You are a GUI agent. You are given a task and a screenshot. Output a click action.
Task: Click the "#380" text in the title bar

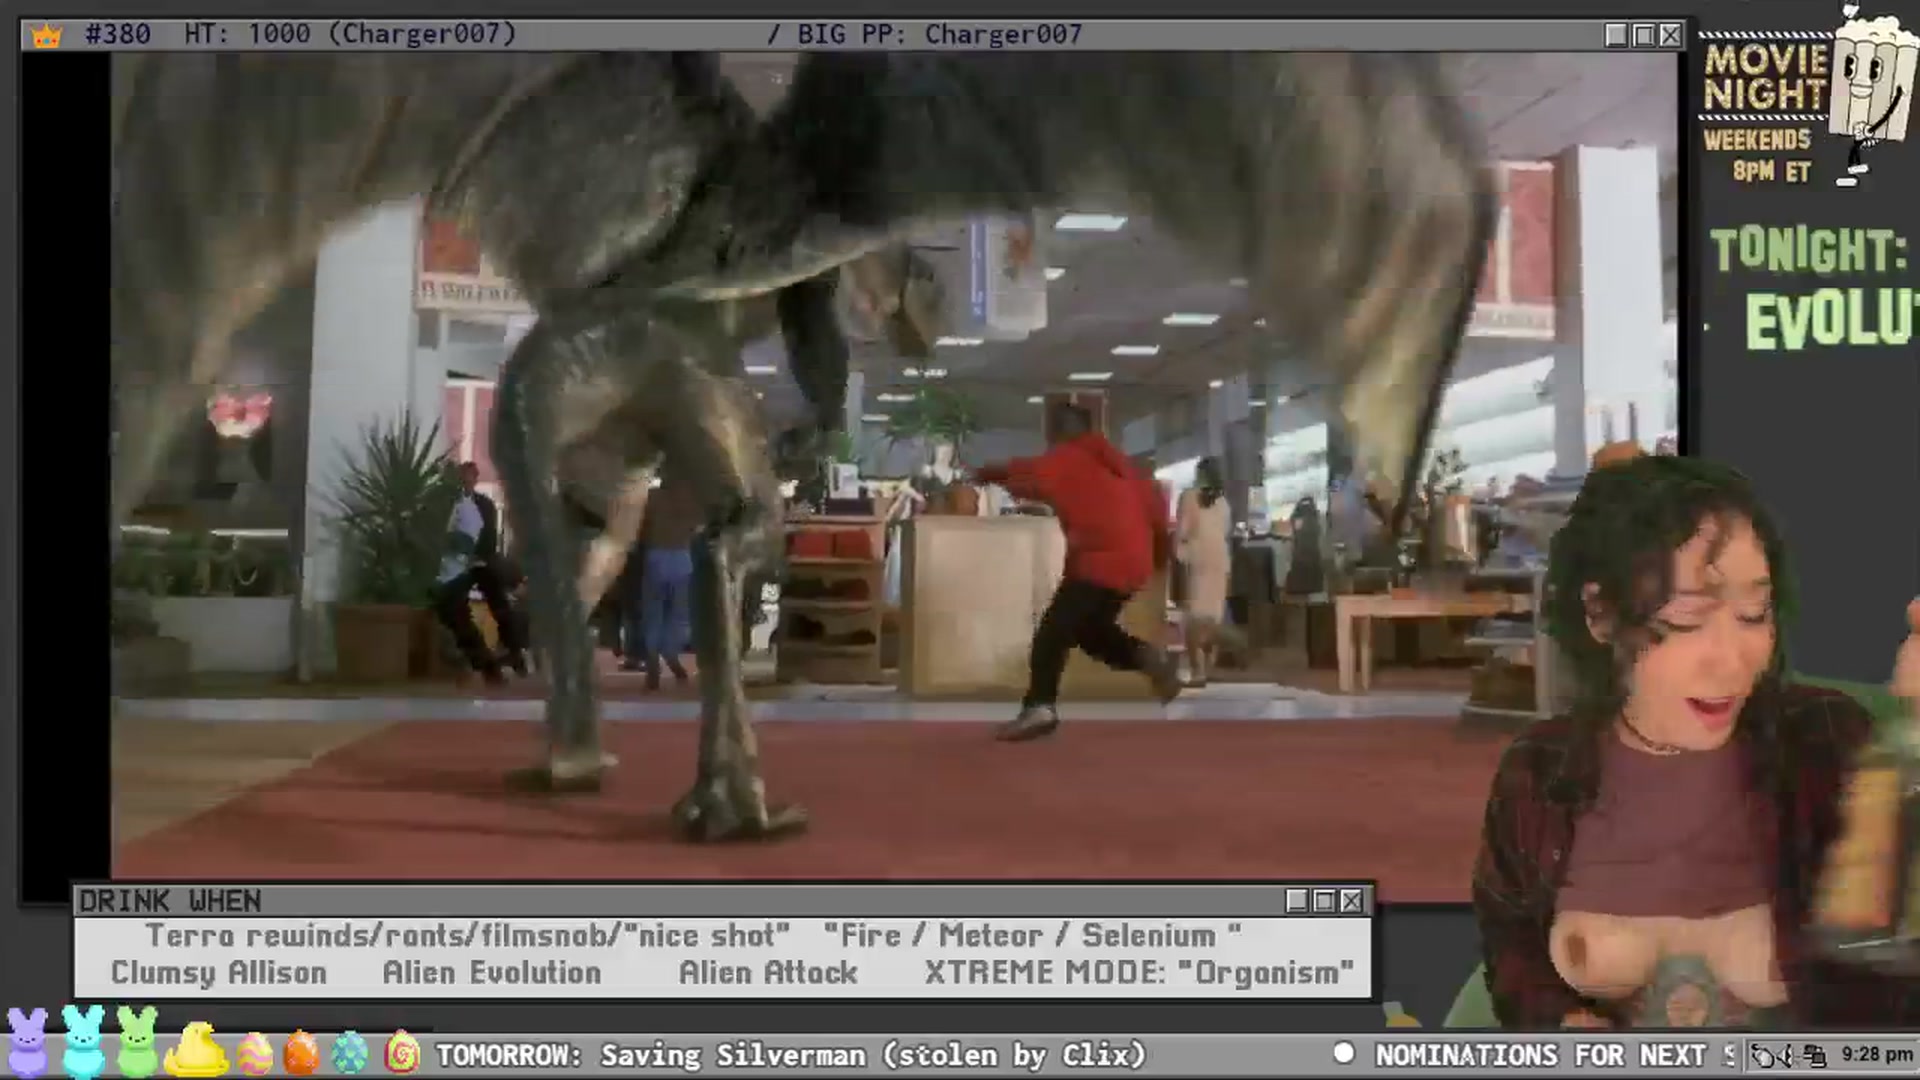click(118, 34)
